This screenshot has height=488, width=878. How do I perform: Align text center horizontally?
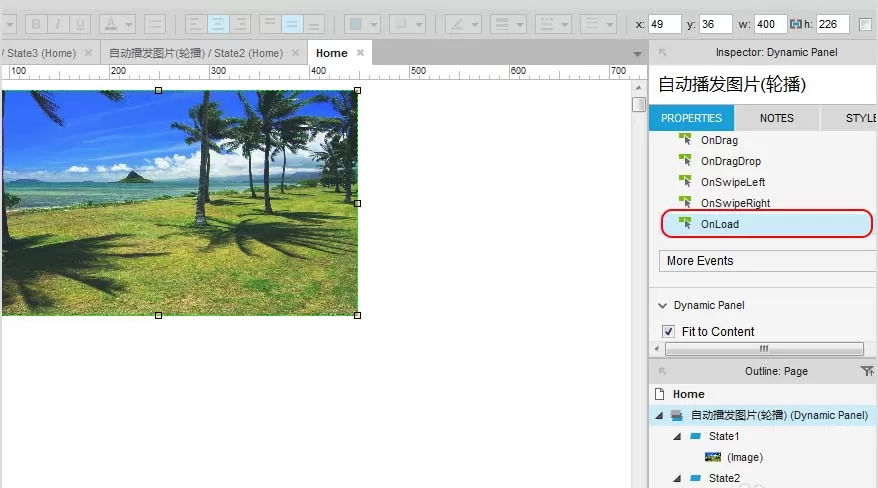point(218,24)
